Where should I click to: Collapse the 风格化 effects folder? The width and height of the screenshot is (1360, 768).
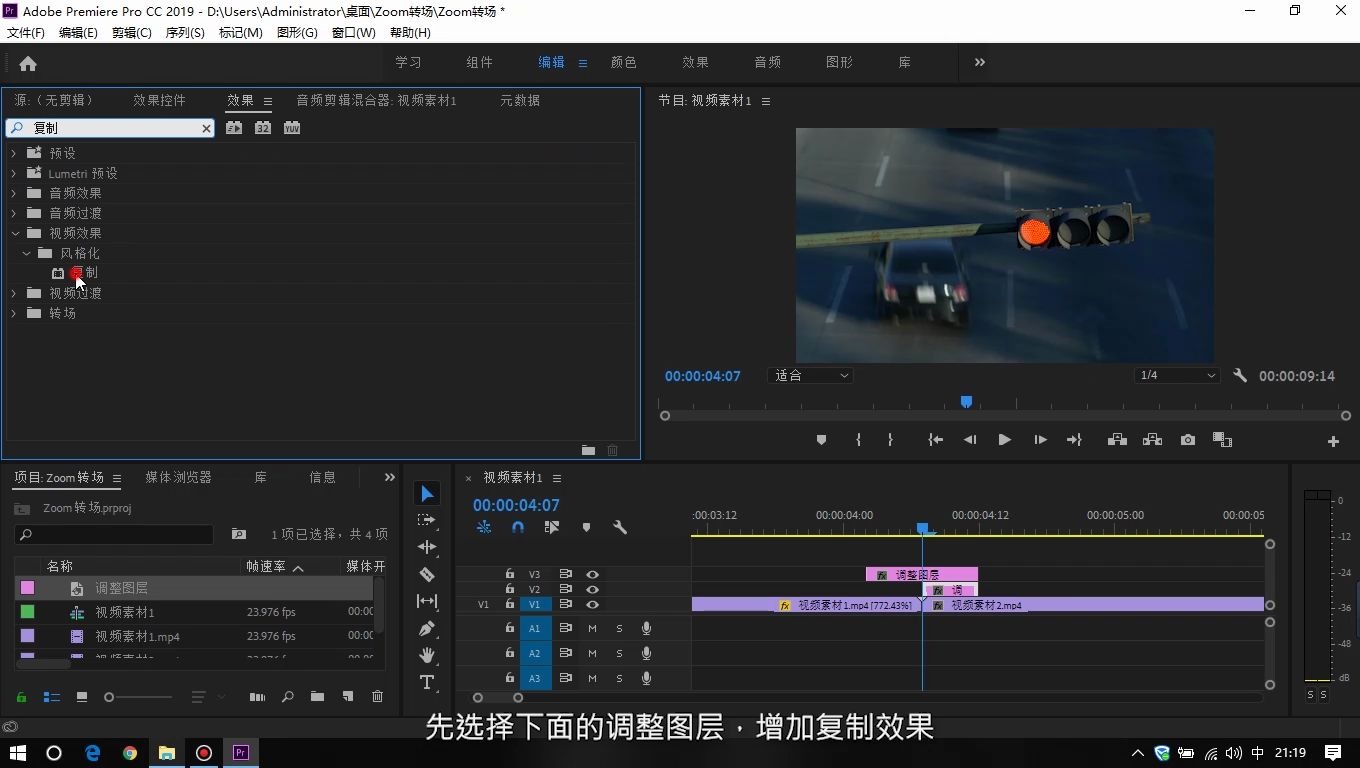(x=27, y=253)
